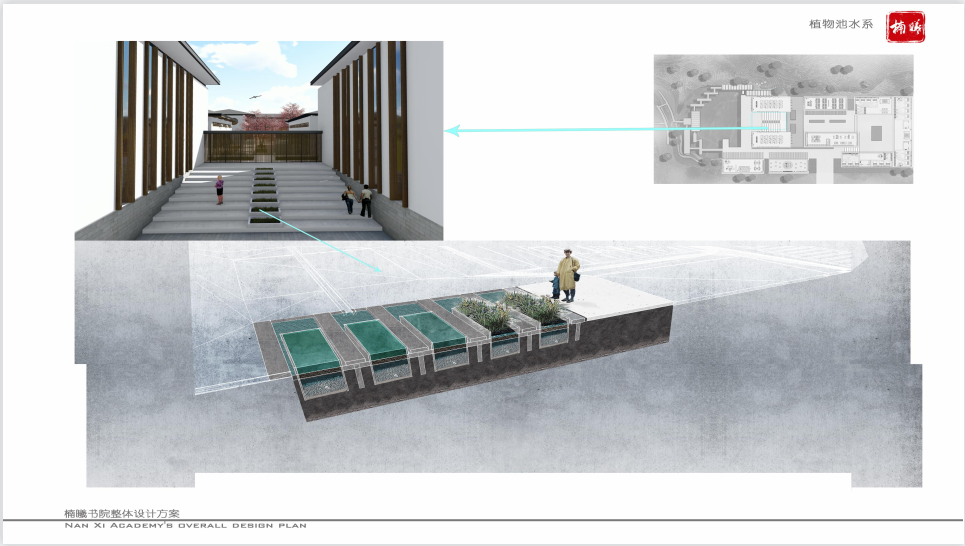Open the grayscale site plan image
Viewport: 965px width, 546px height.
click(783, 119)
